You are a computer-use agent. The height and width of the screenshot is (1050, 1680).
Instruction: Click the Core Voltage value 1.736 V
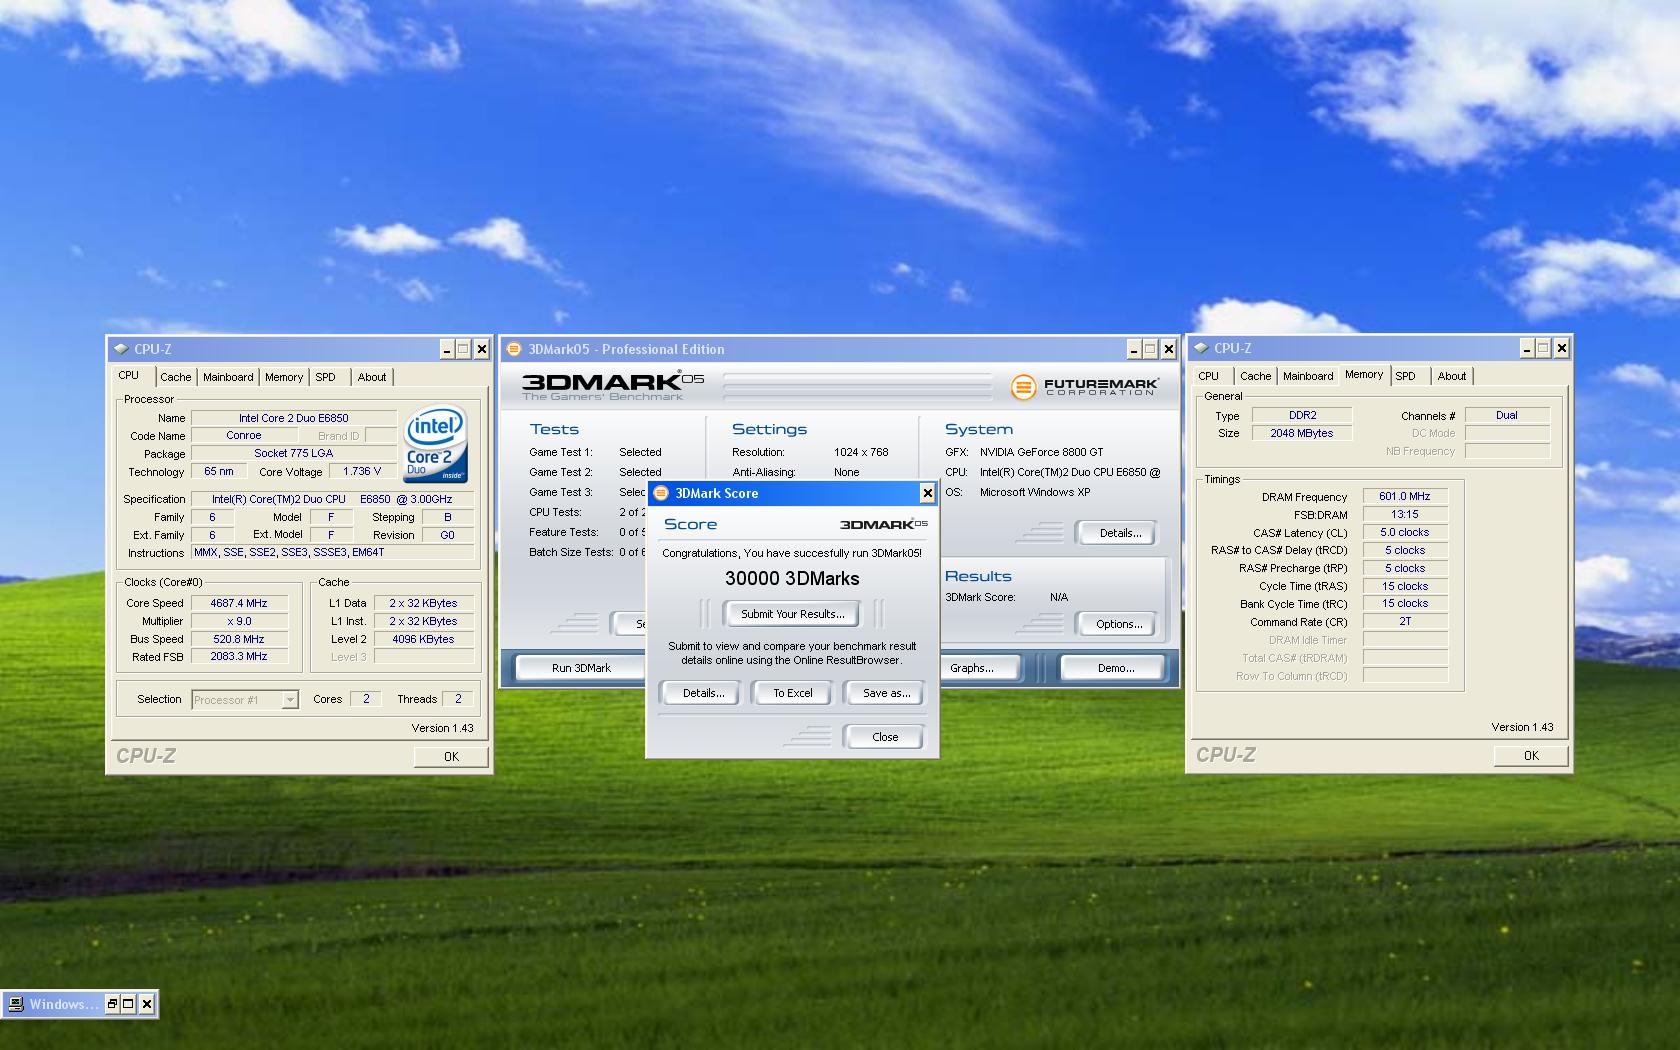point(361,471)
